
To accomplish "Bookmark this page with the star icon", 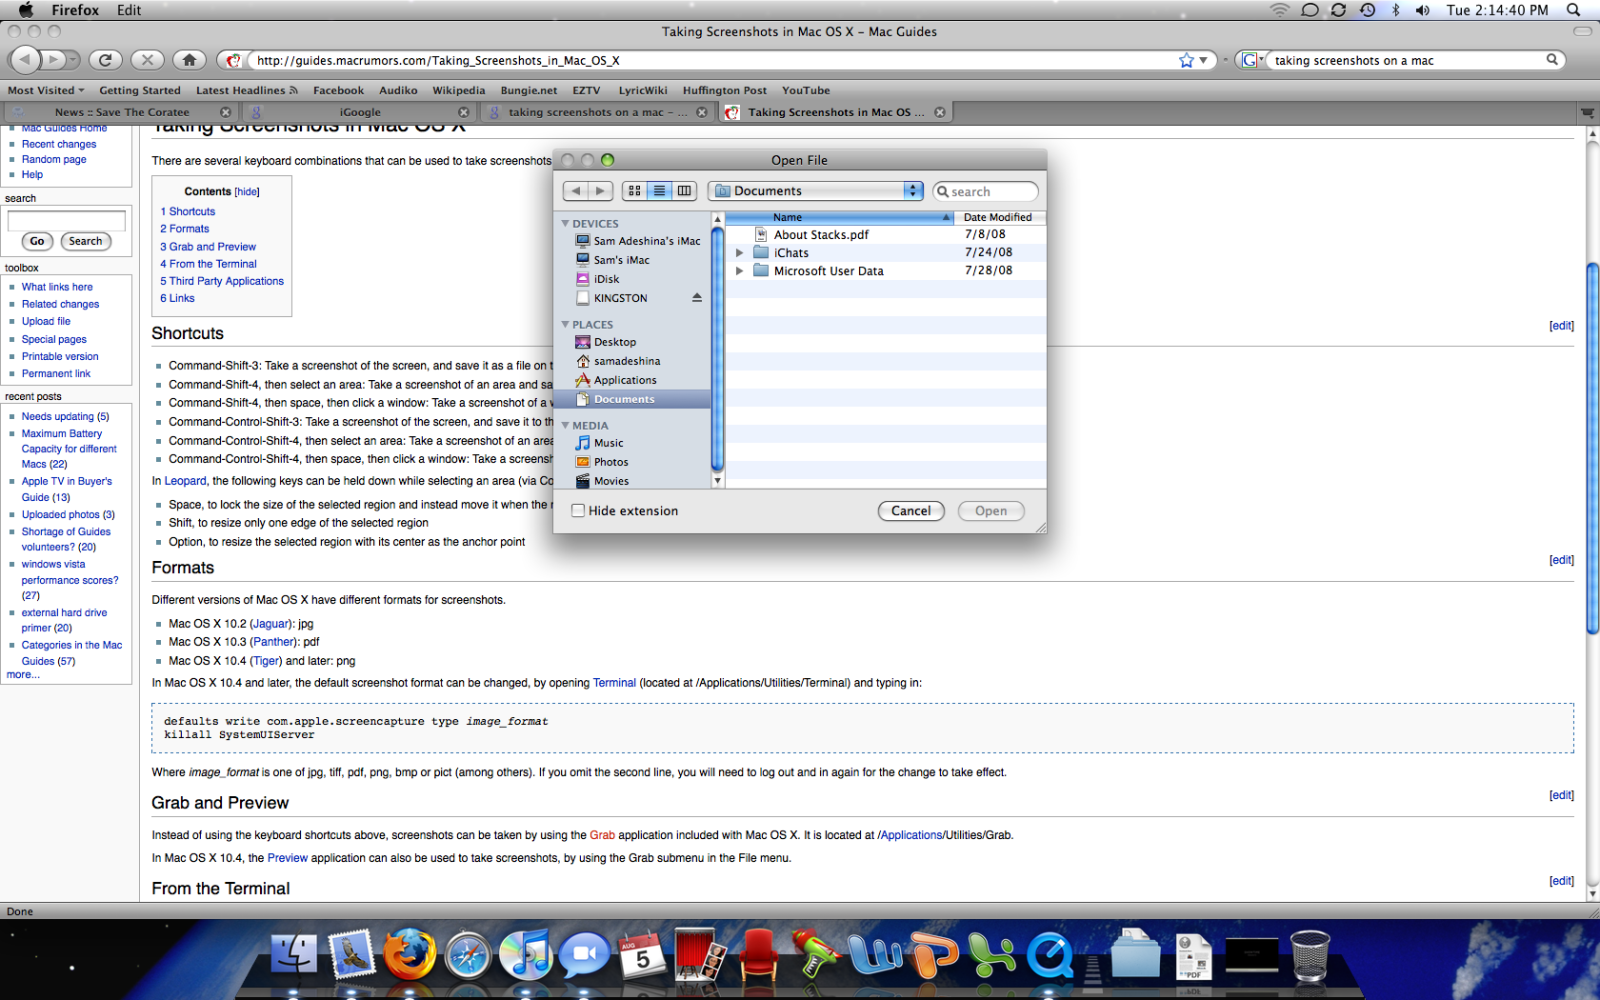I will 1186,60.
